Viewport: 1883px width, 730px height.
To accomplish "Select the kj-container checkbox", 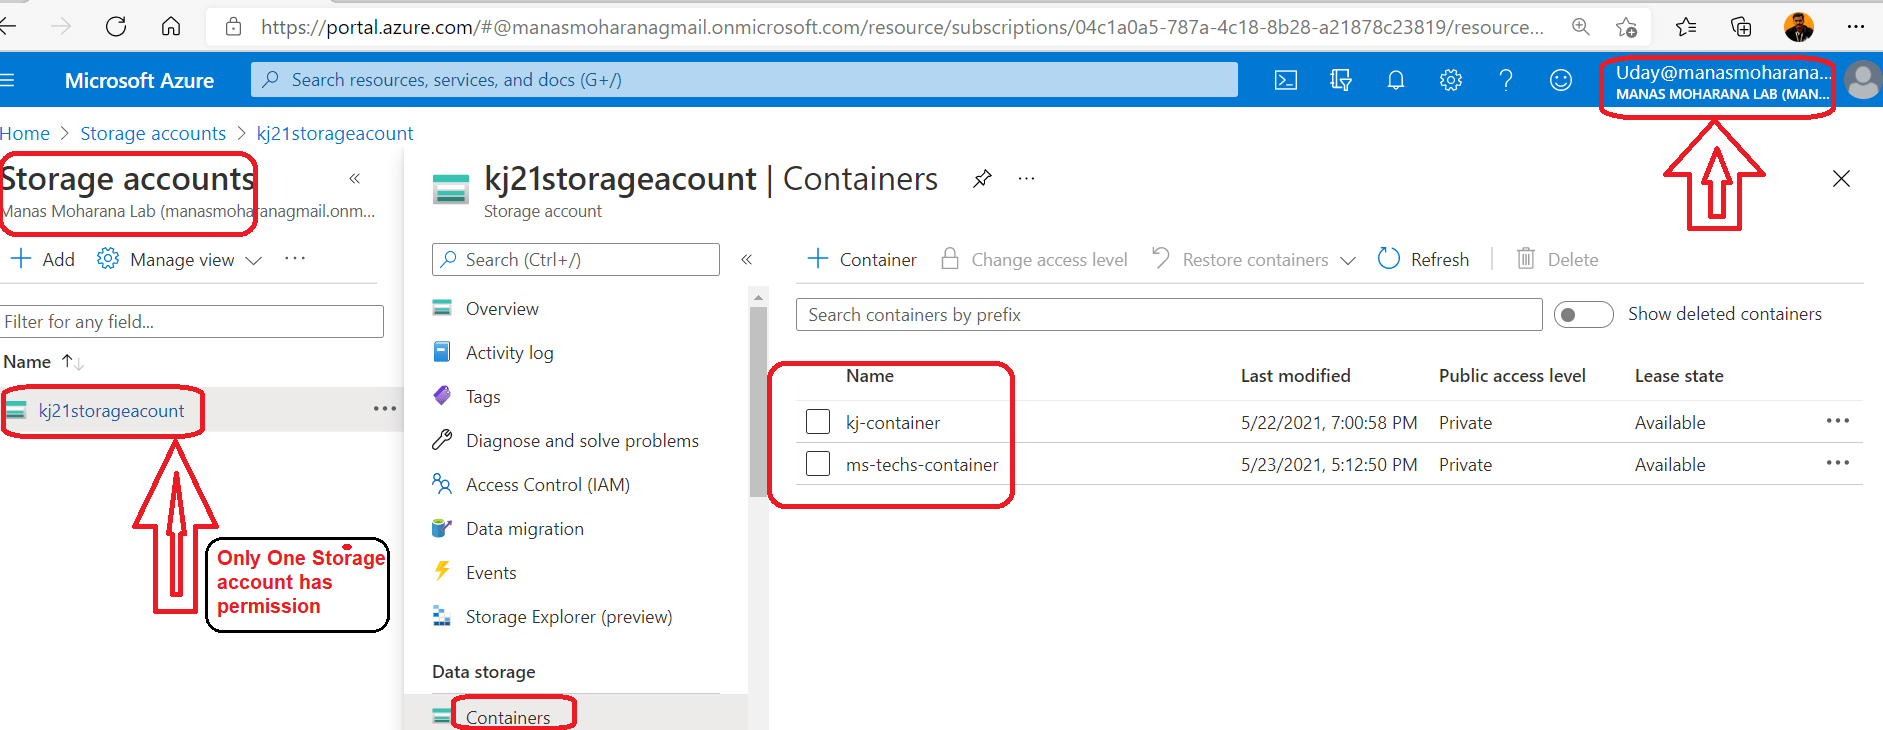I will (818, 422).
